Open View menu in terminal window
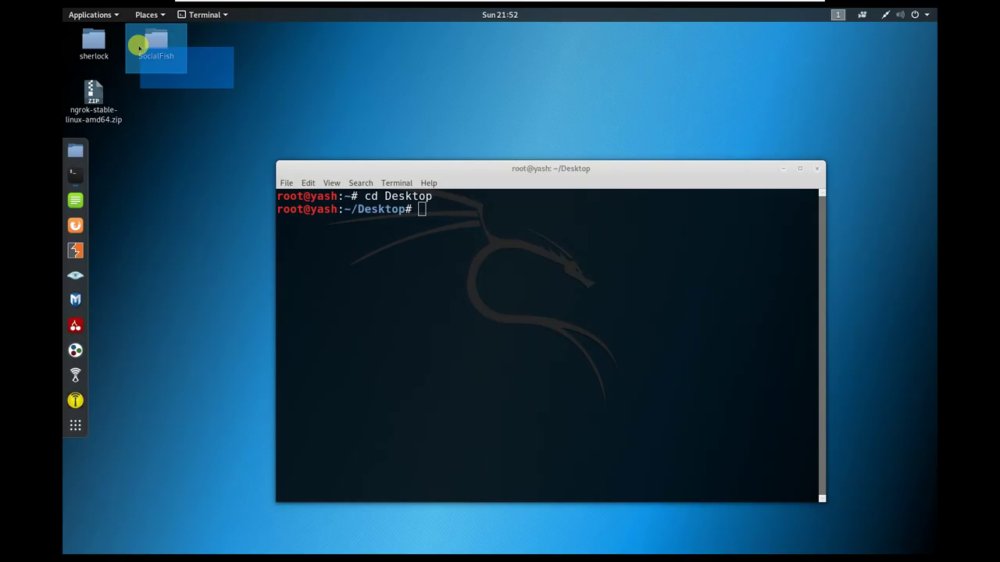This screenshot has width=1000, height=562. tap(332, 182)
